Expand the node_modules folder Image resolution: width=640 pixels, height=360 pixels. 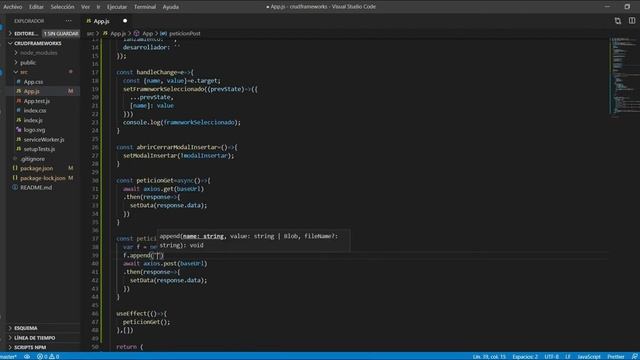pyautogui.click(x=39, y=53)
